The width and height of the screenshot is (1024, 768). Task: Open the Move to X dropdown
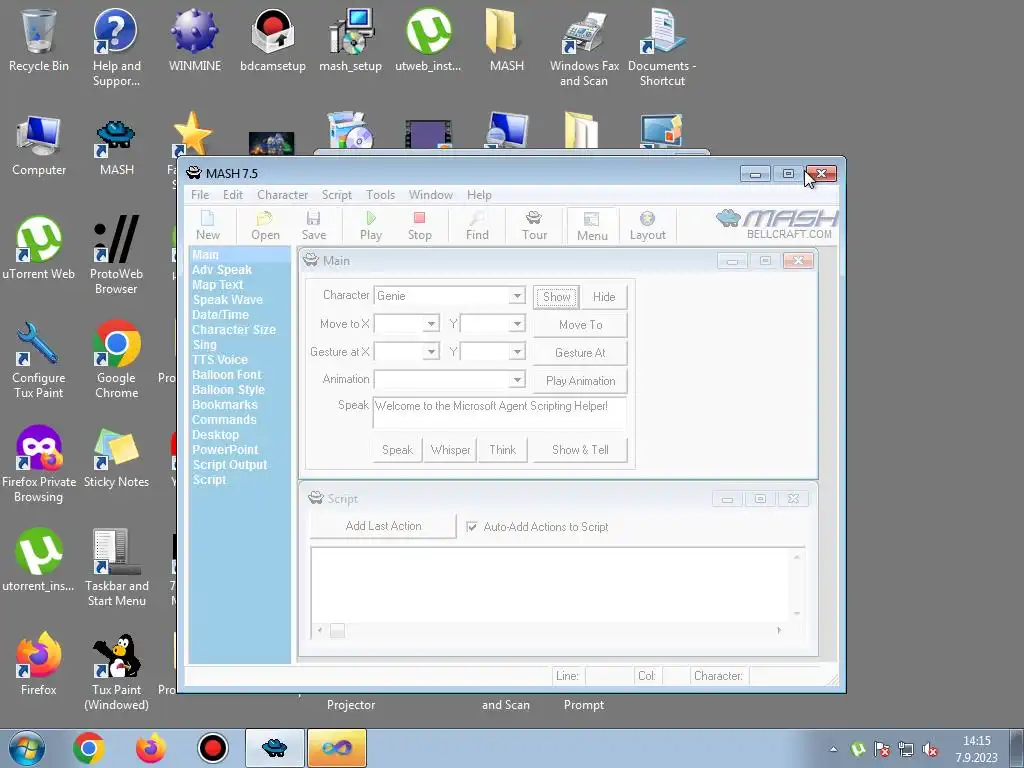point(431,324)
